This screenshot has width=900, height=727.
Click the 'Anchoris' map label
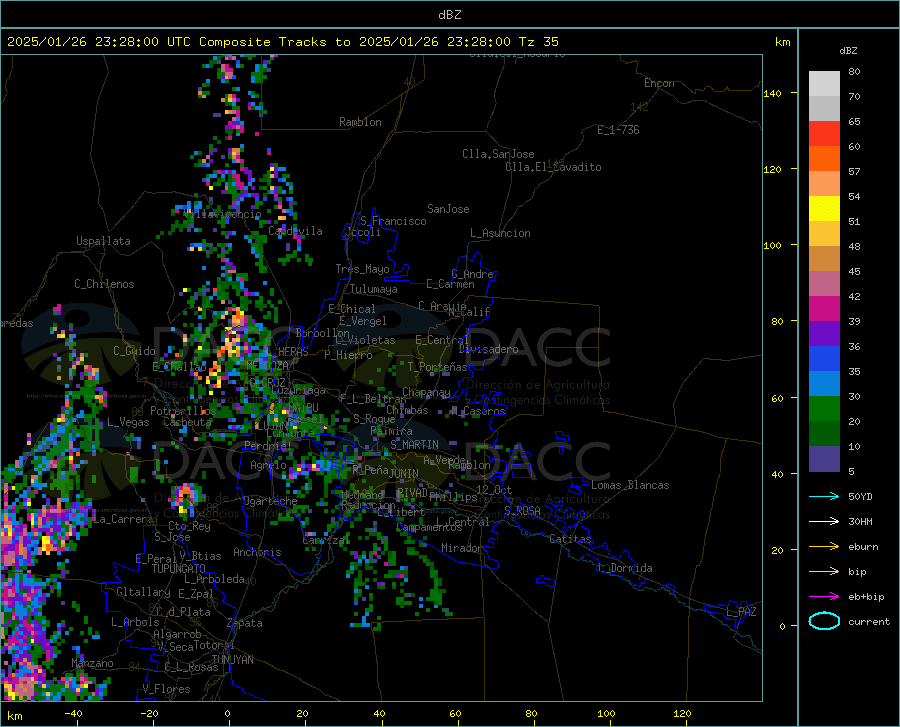click(257, 552)
